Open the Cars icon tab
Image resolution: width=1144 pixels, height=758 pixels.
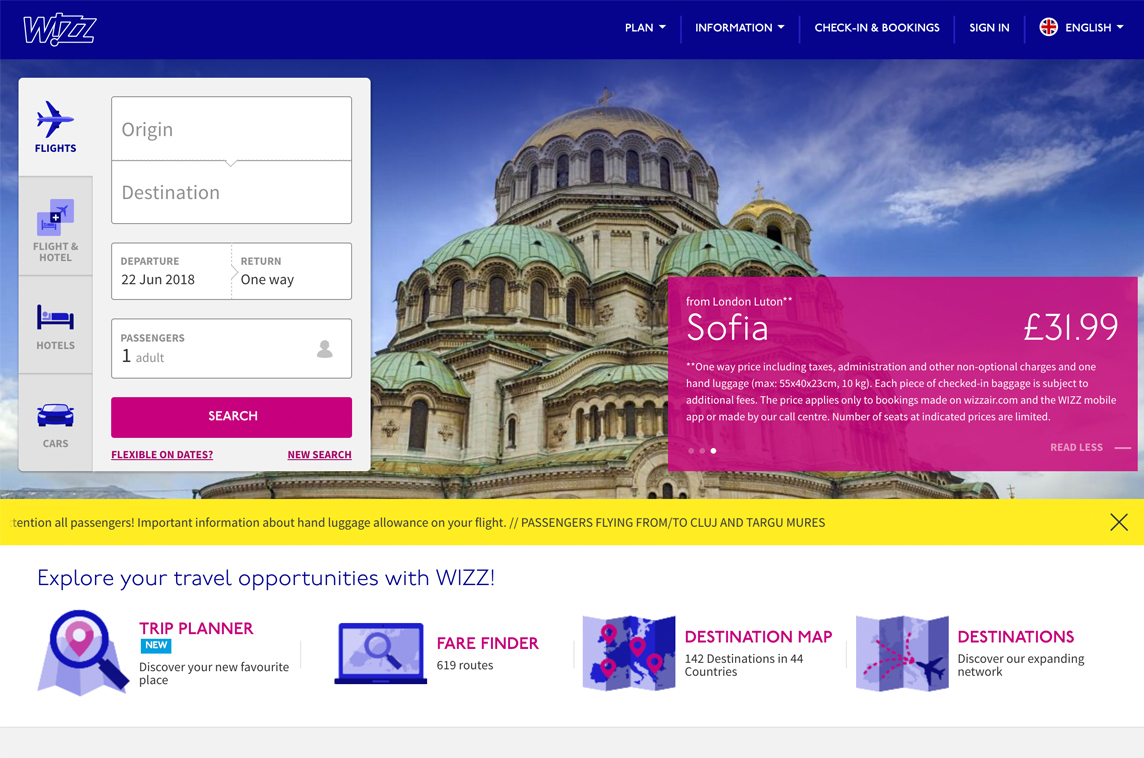click(55, 424)
